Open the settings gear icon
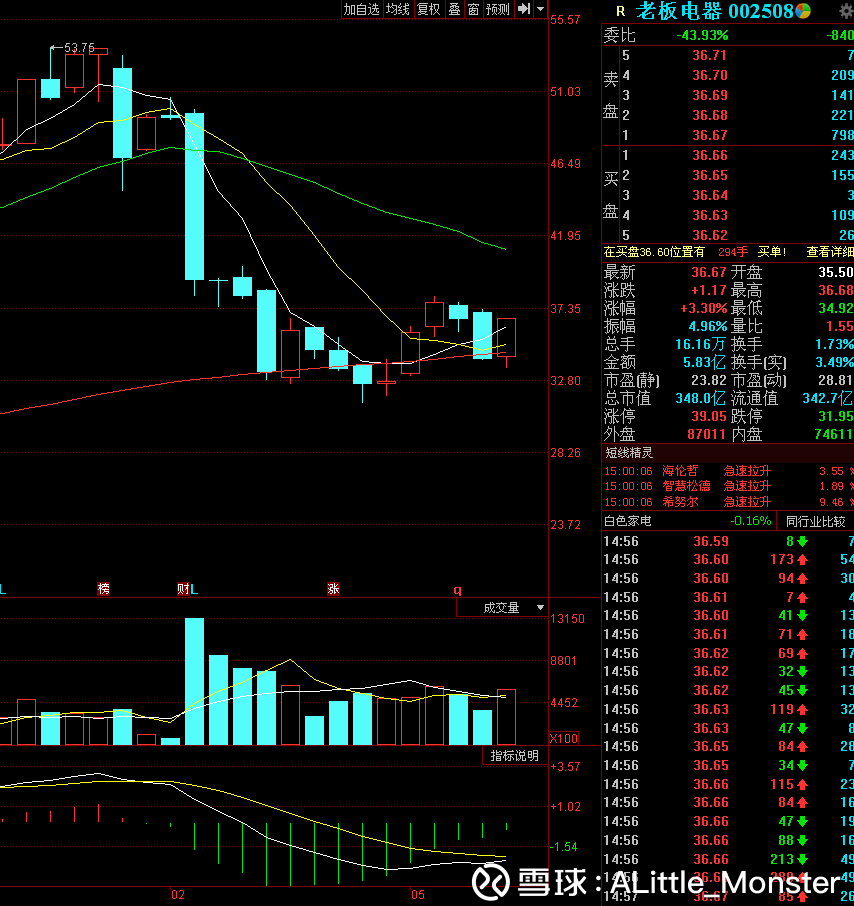This screenshot has height=906, width=854. 846,11
